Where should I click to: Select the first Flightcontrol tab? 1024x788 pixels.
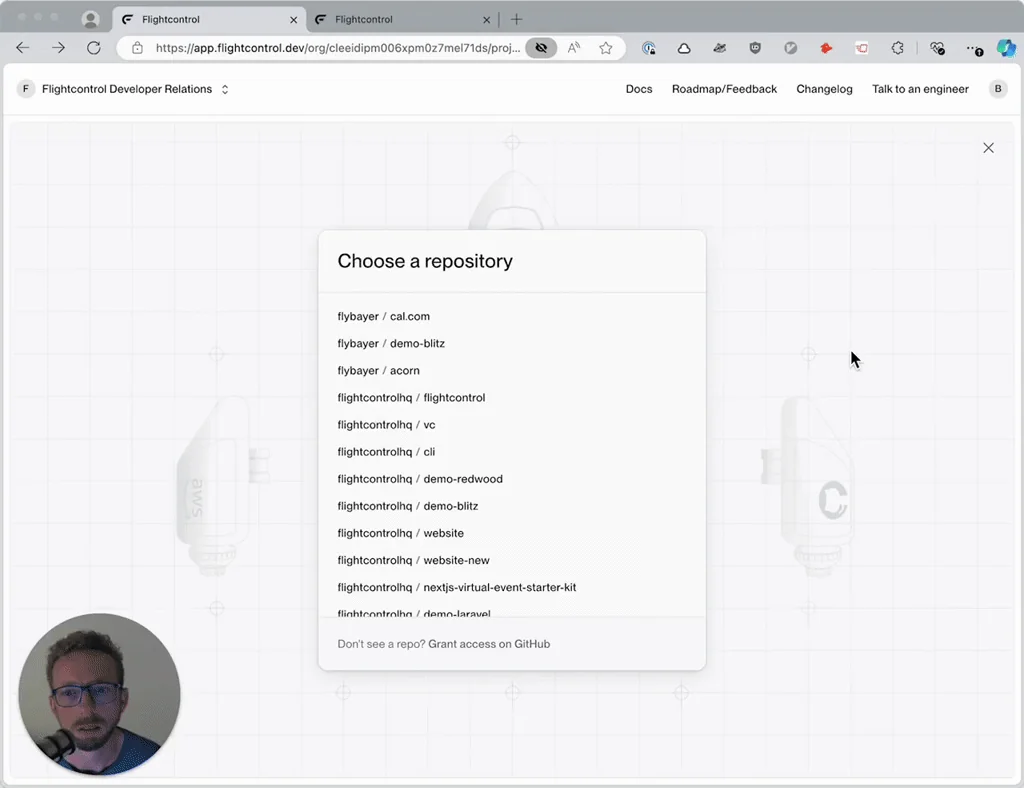[x=209, y=20]
